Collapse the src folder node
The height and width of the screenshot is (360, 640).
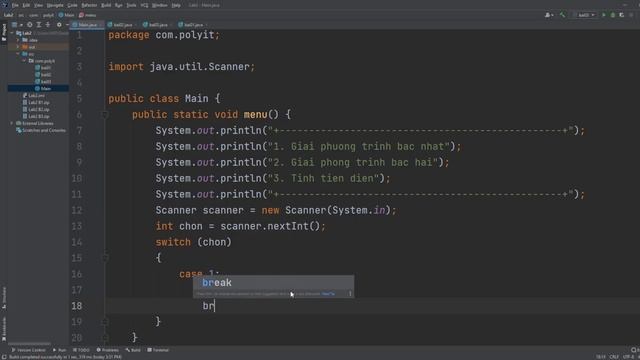click(18, 54)
